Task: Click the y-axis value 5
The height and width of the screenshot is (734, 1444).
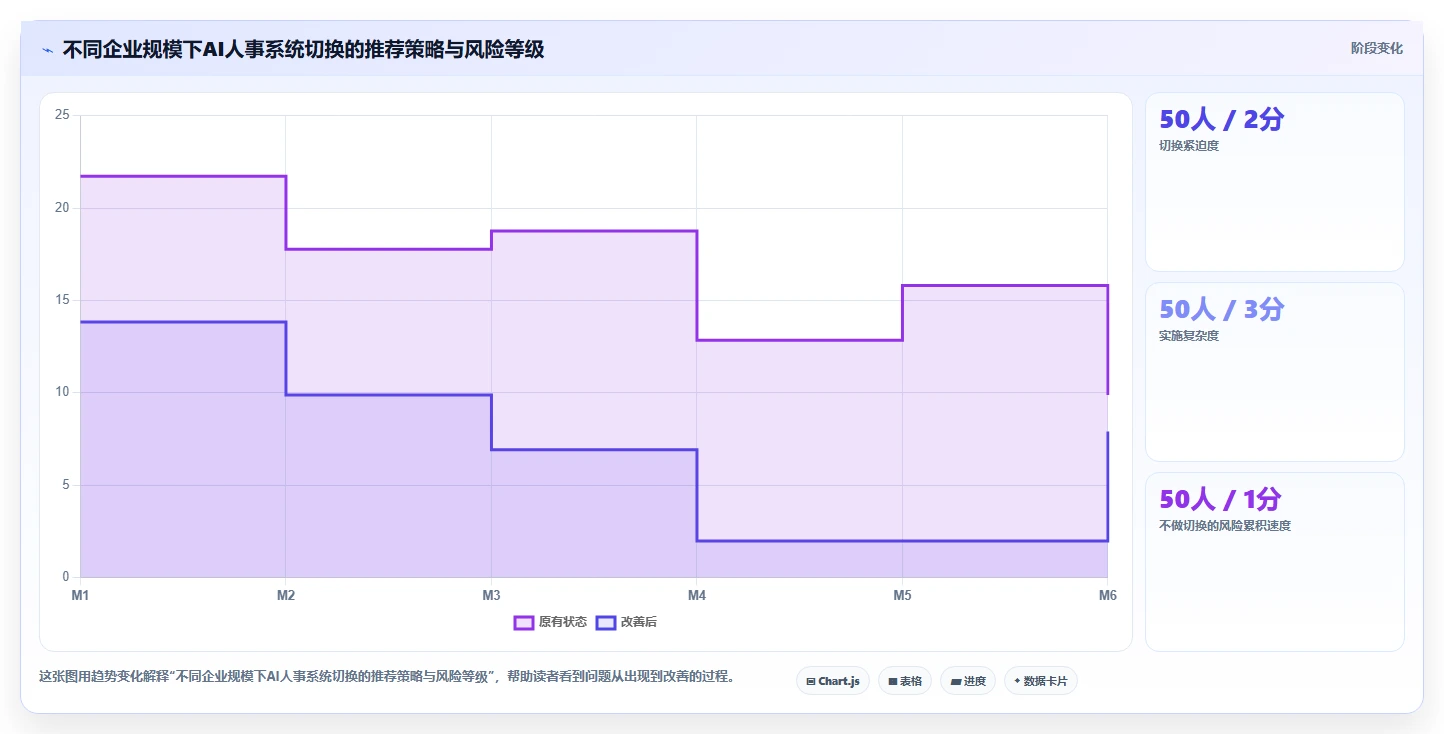Action: click(65, 485)
